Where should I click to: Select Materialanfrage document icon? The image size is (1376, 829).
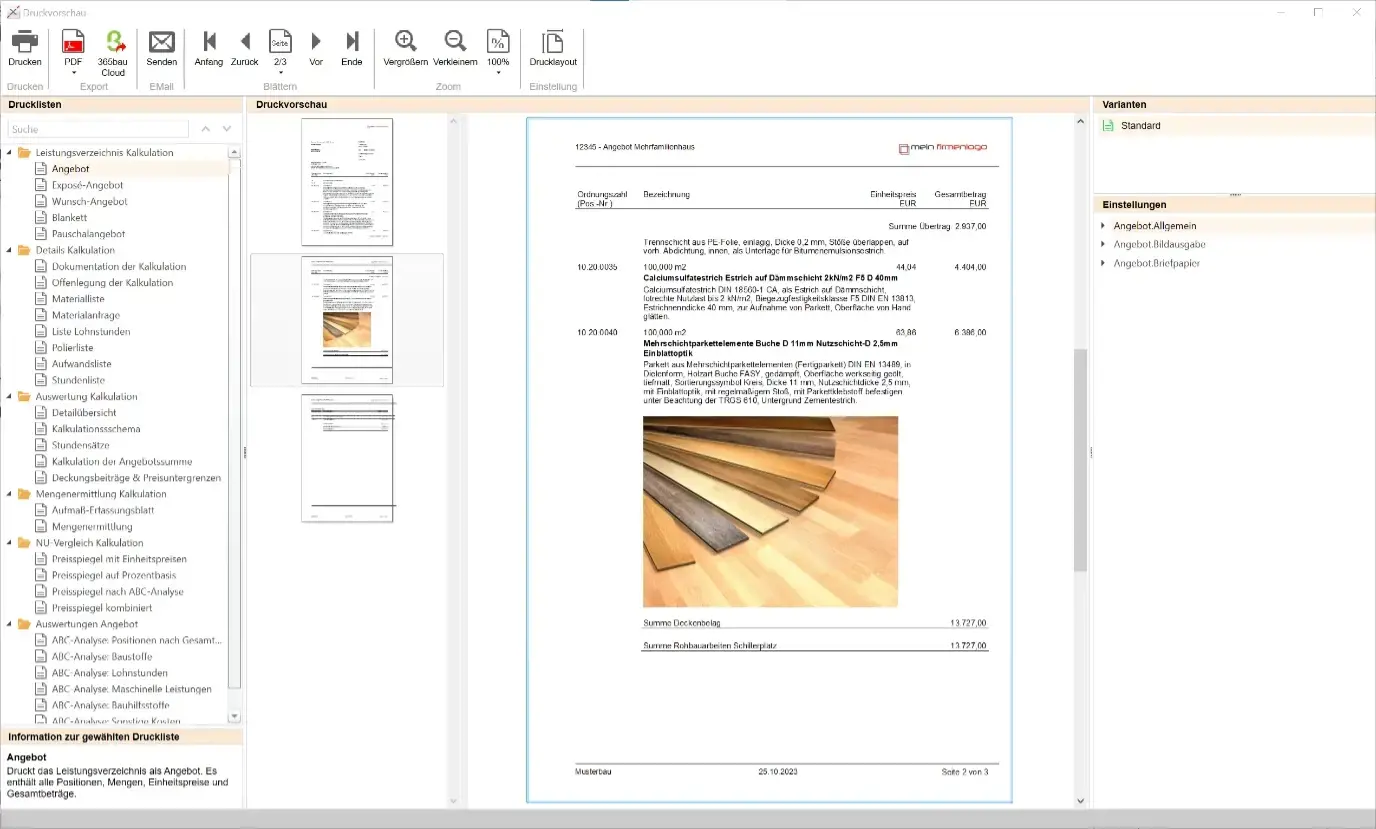41,315
